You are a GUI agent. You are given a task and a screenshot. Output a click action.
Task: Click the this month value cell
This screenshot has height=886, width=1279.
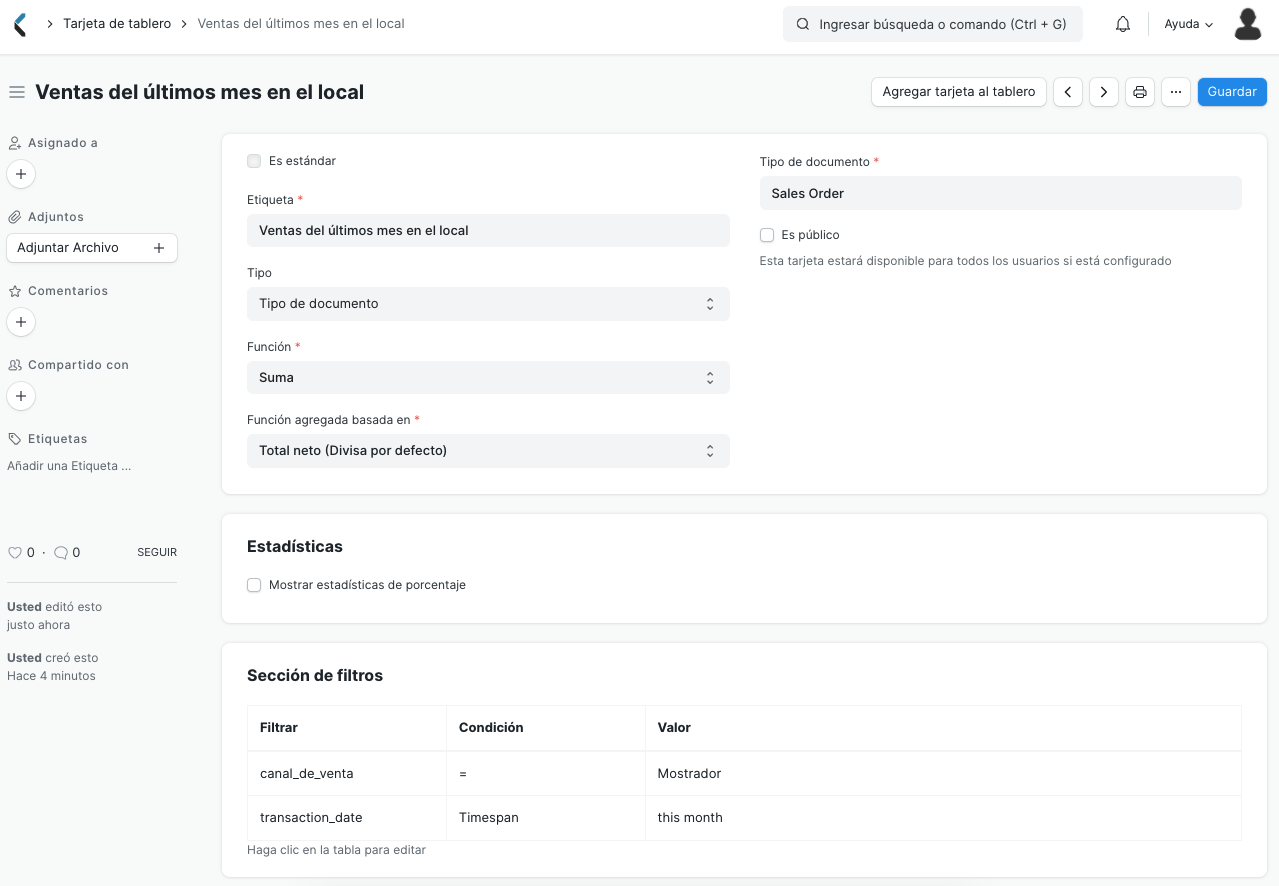pos(943,817)
